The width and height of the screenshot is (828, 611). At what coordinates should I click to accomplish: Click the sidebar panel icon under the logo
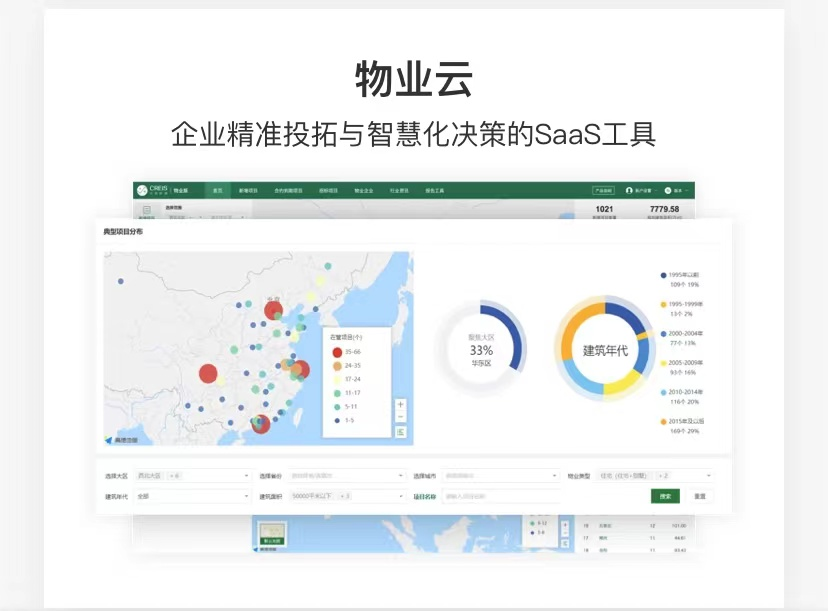point(146,210)
